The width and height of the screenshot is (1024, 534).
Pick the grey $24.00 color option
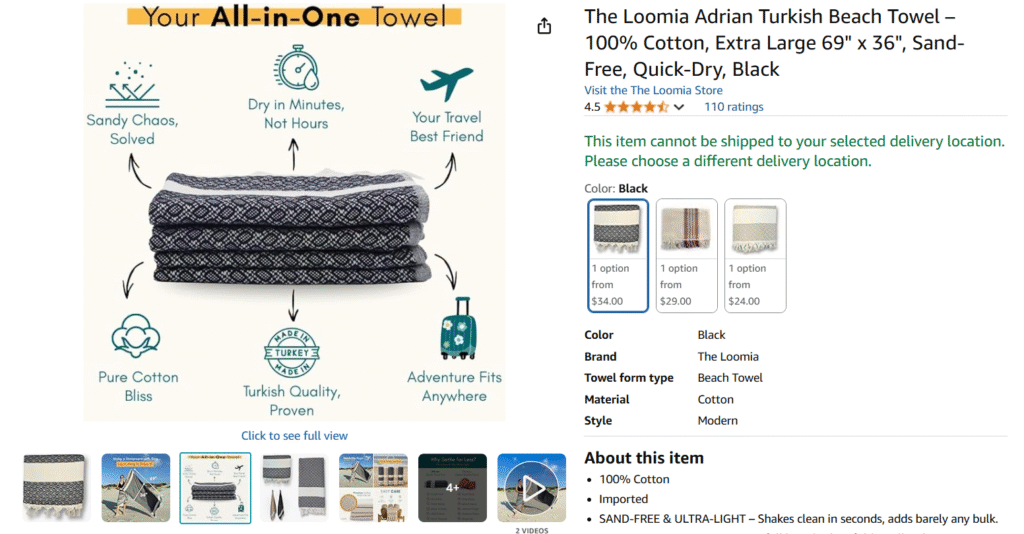[755, 255]
